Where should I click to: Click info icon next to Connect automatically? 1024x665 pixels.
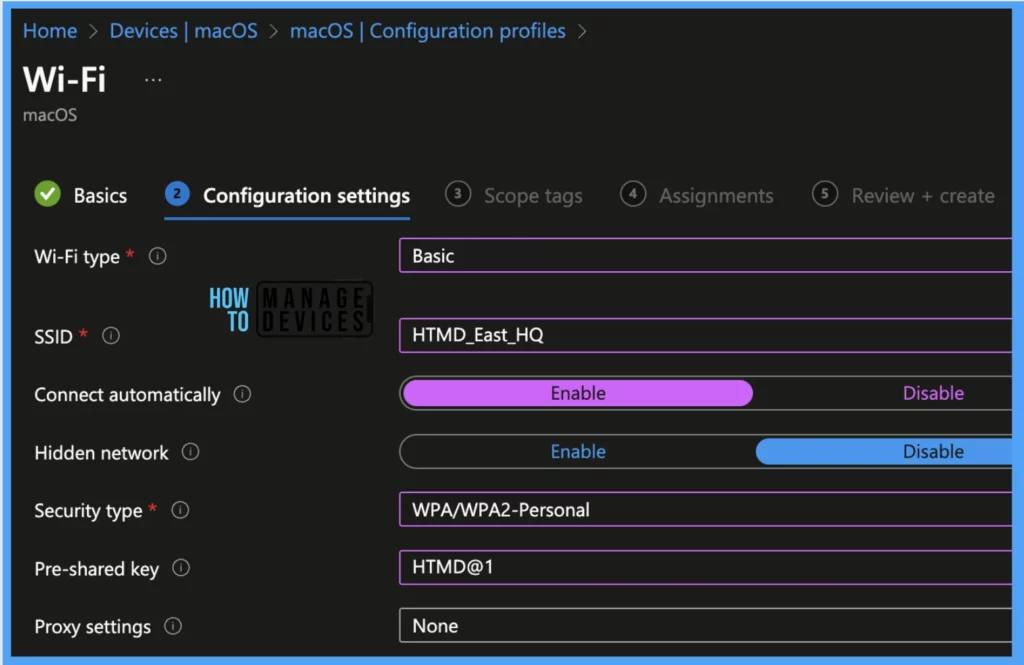tap(242, 394)
